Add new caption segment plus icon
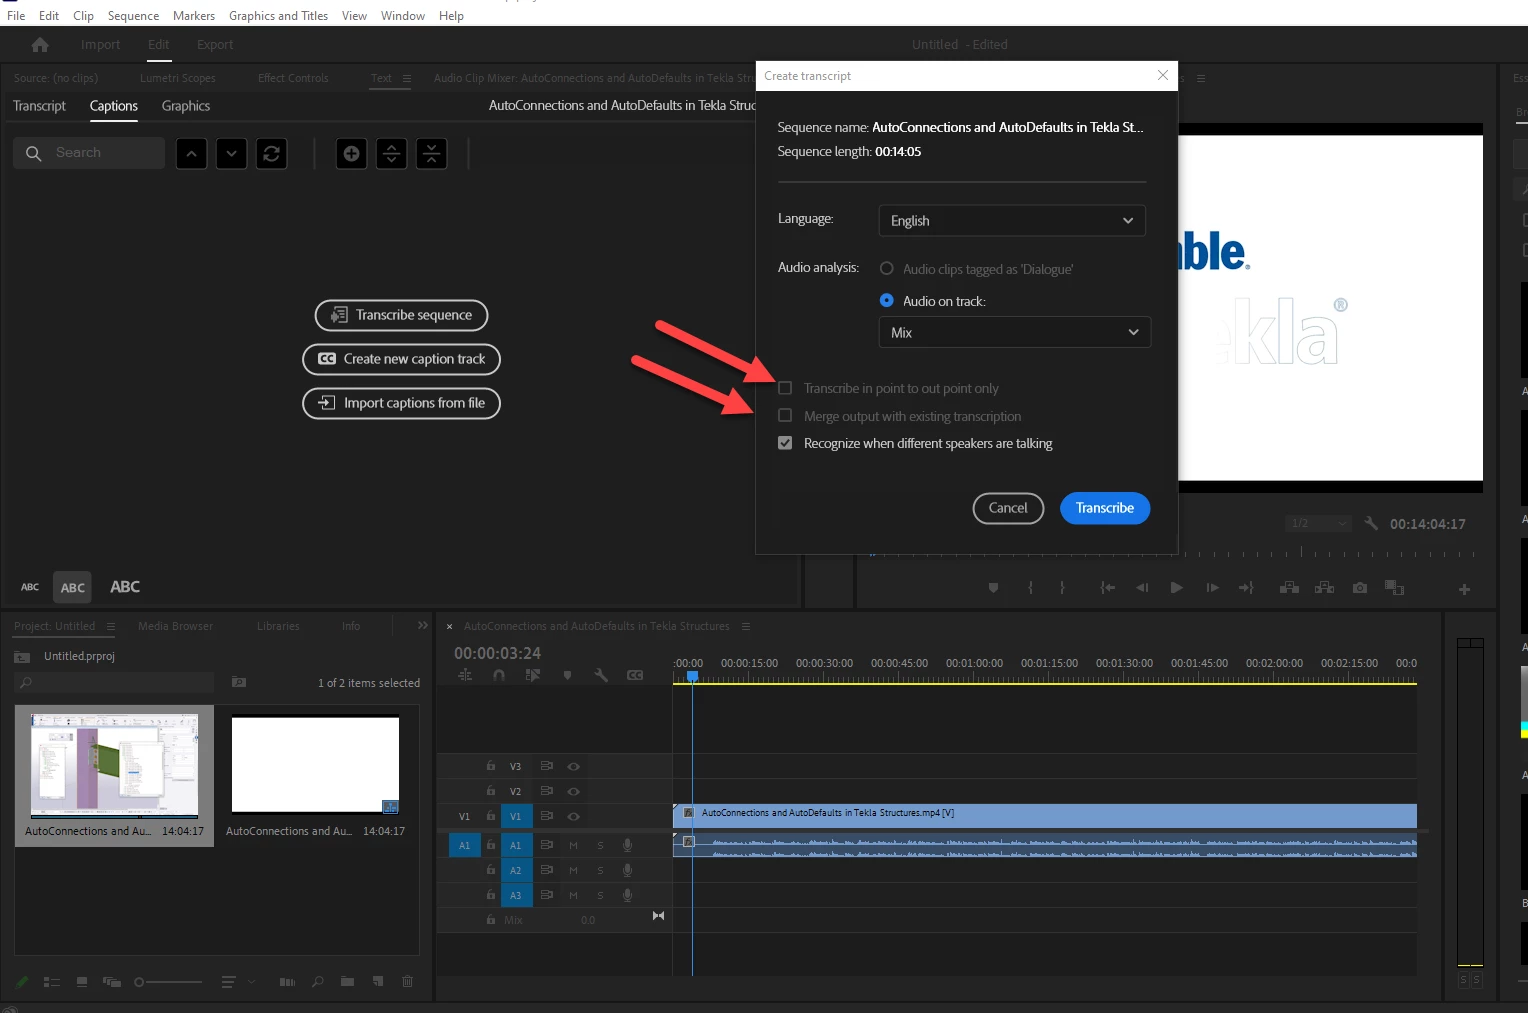The height and width of the screenshot is (1013, 1528). [351, 154]
